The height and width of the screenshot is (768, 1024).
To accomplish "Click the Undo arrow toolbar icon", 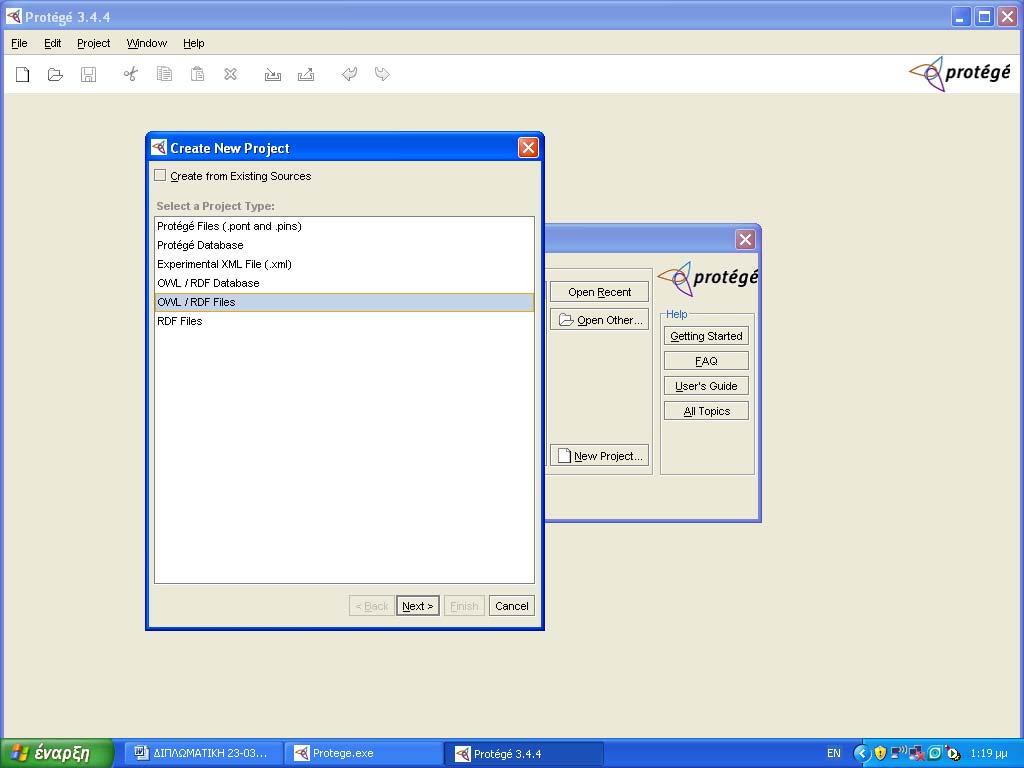I will 349,74.
